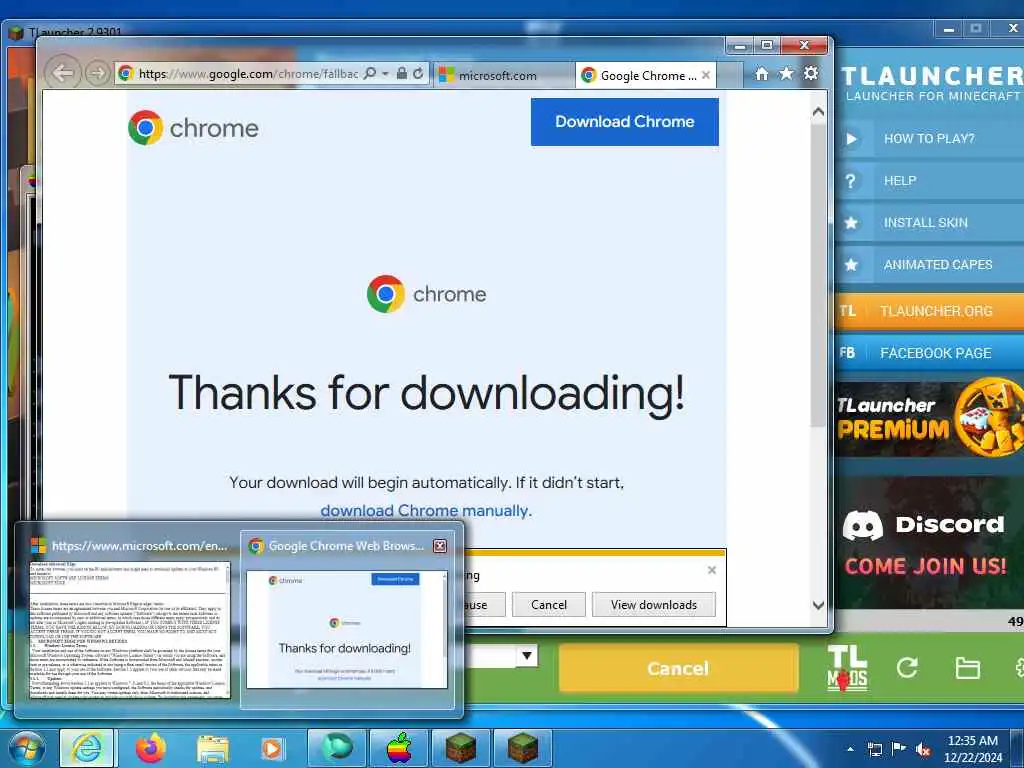The width and height of the screenshot is (1024, 768).
Task: Click the security lock icon
Action: coord(402,73)
